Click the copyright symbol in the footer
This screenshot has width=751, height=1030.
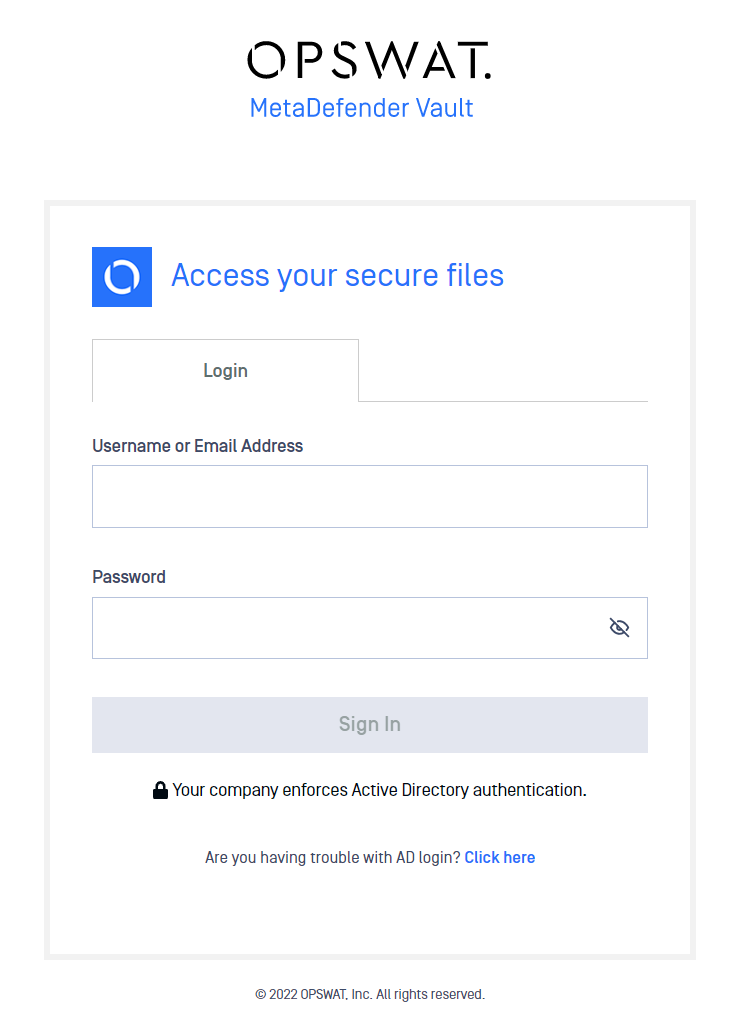pyautogui.click(x=260, y=995)
